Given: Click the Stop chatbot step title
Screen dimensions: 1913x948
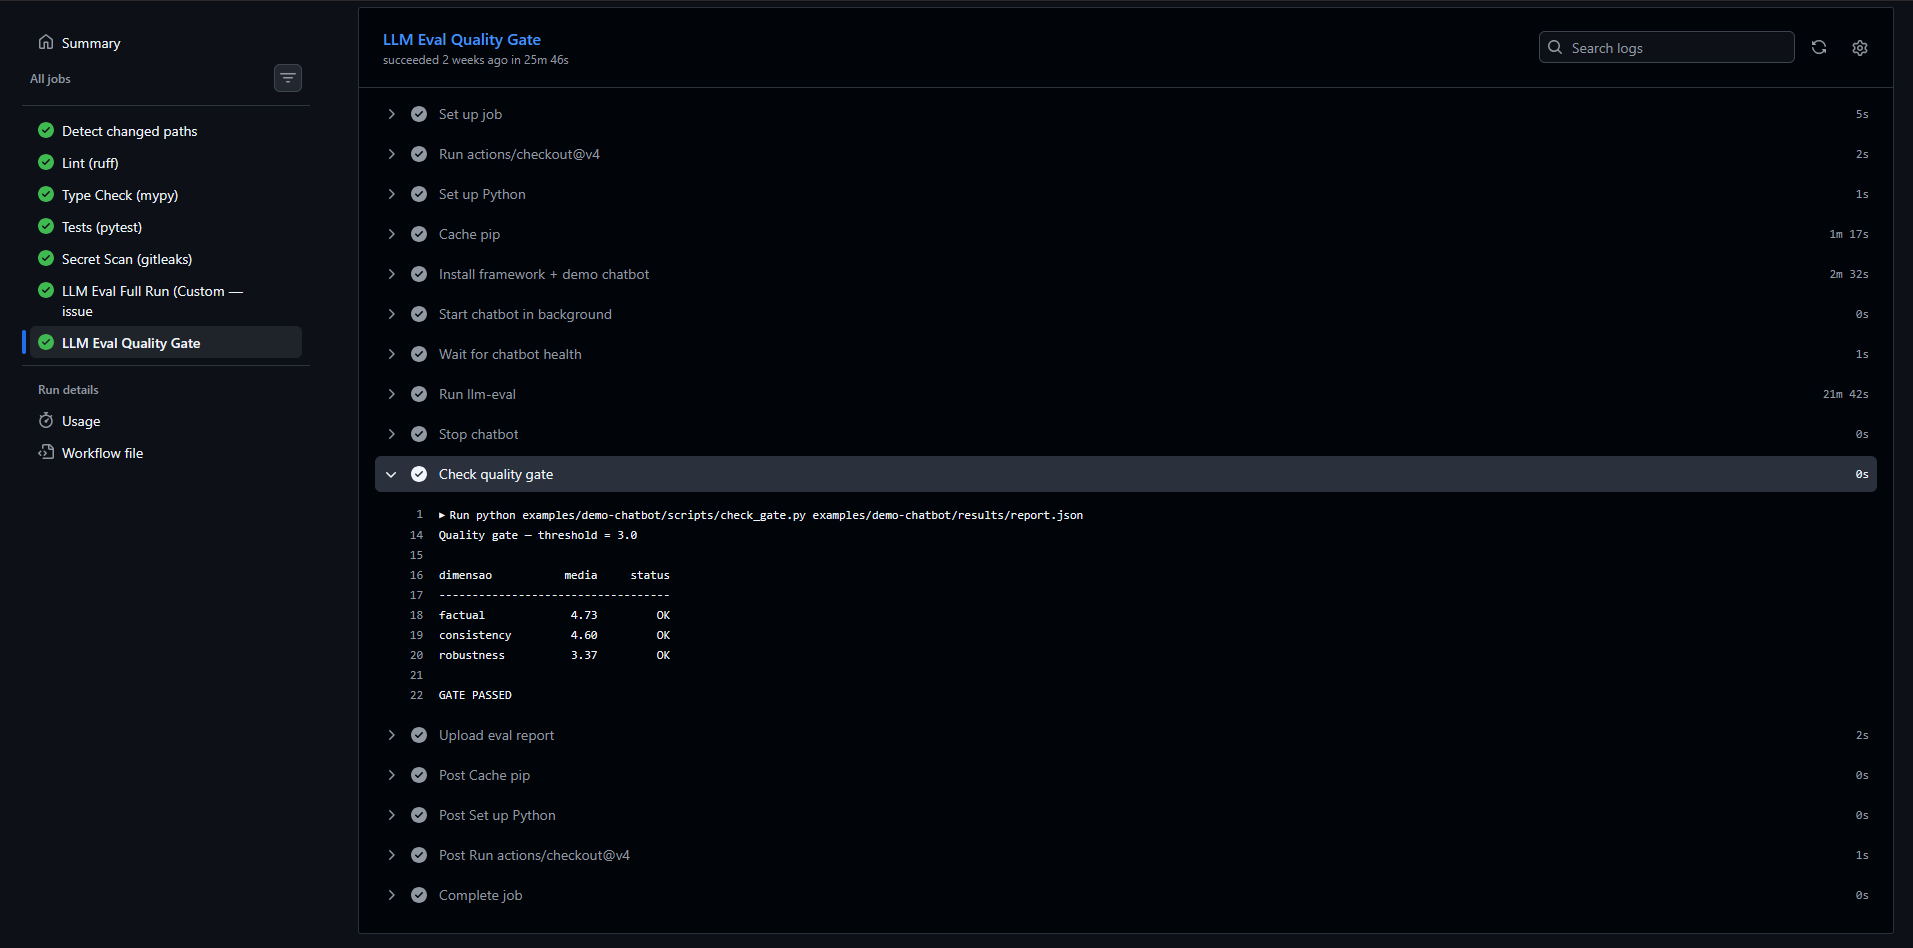Looking at the screenshot, I should coord(478,434).
